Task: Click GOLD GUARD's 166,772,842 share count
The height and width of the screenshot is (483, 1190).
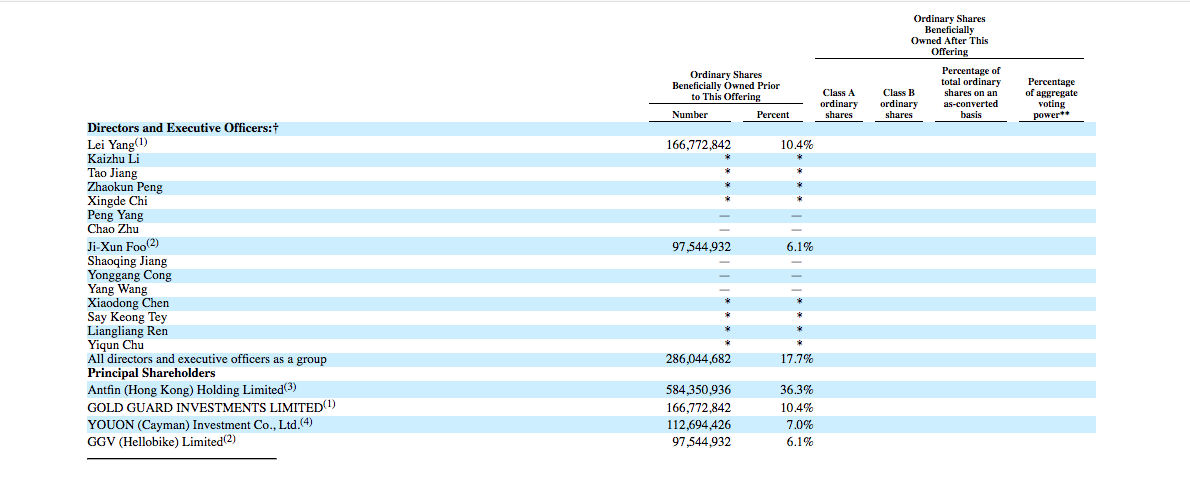Action: 698,407
